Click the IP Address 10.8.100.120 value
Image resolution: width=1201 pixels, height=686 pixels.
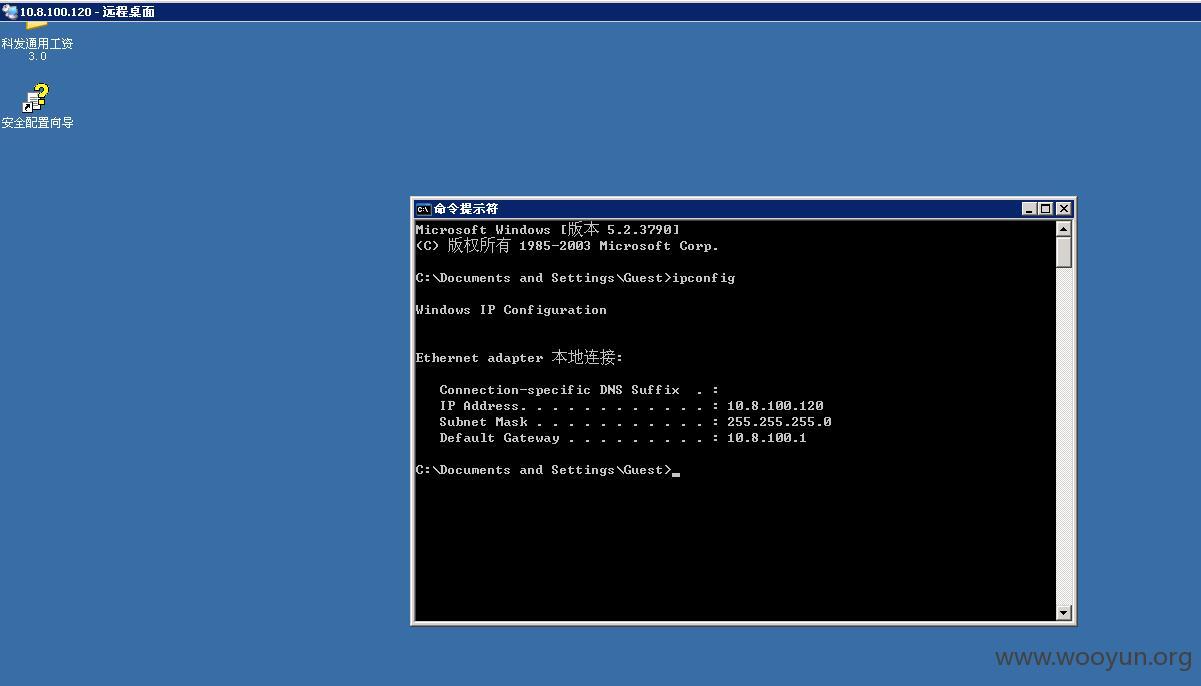(x=775, y=406)
